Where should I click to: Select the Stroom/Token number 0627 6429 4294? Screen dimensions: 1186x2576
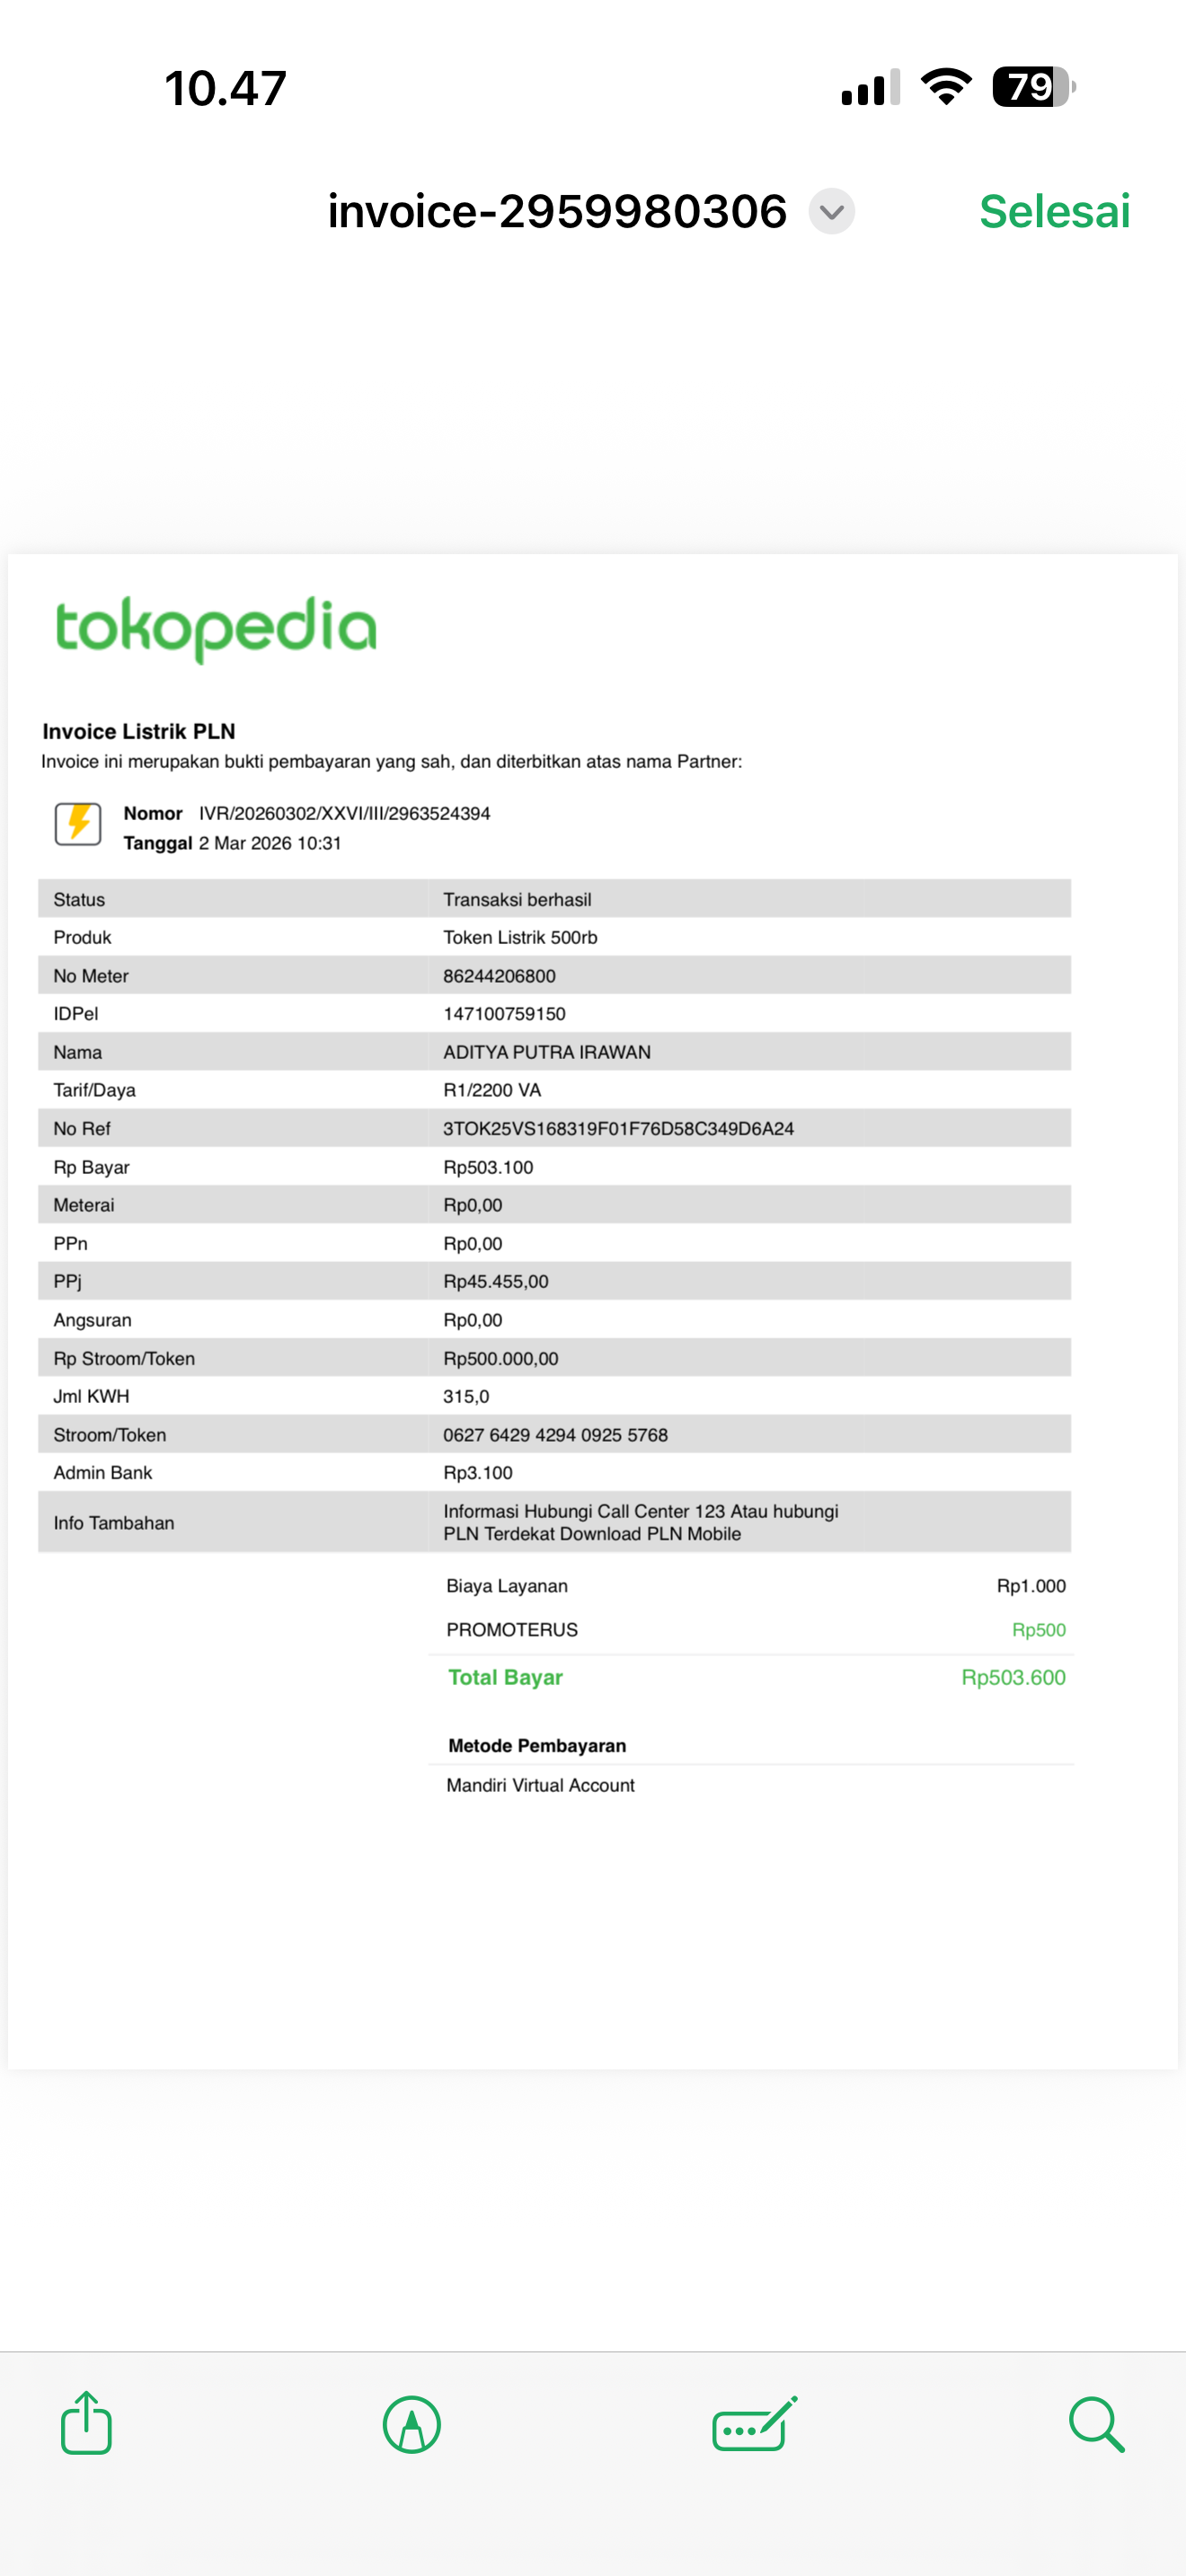[555, 1435]
